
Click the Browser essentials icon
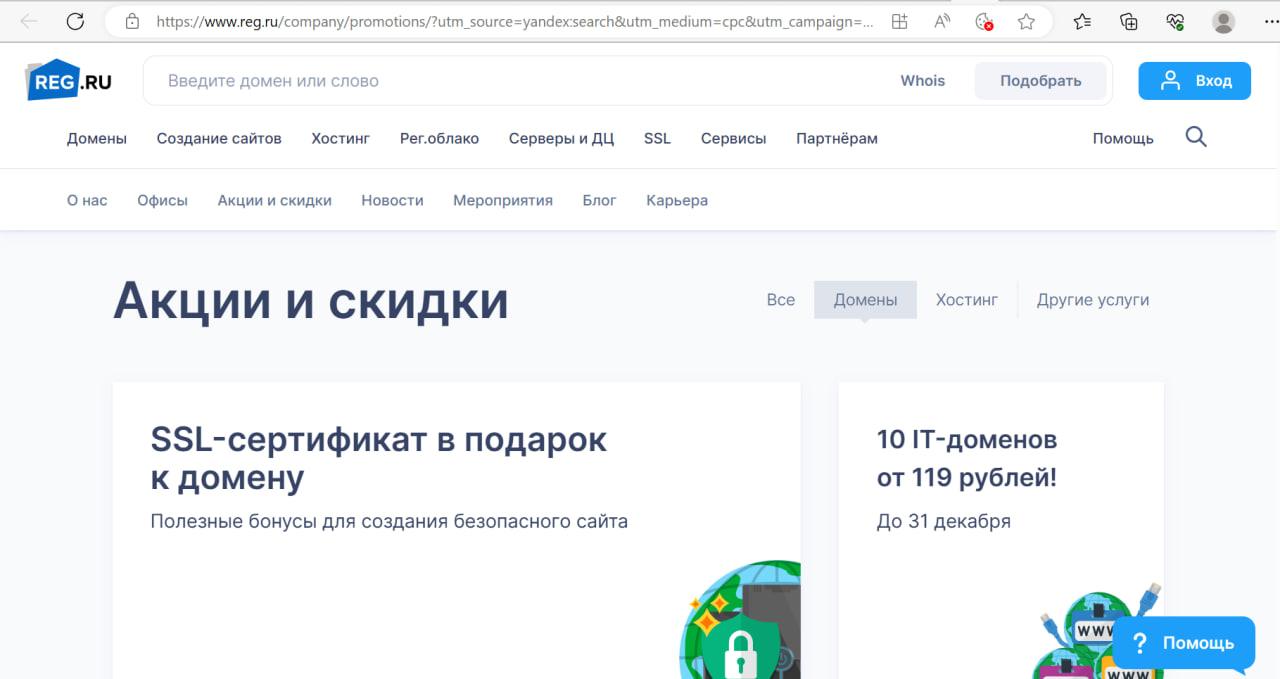click(x=1175, y=20)
